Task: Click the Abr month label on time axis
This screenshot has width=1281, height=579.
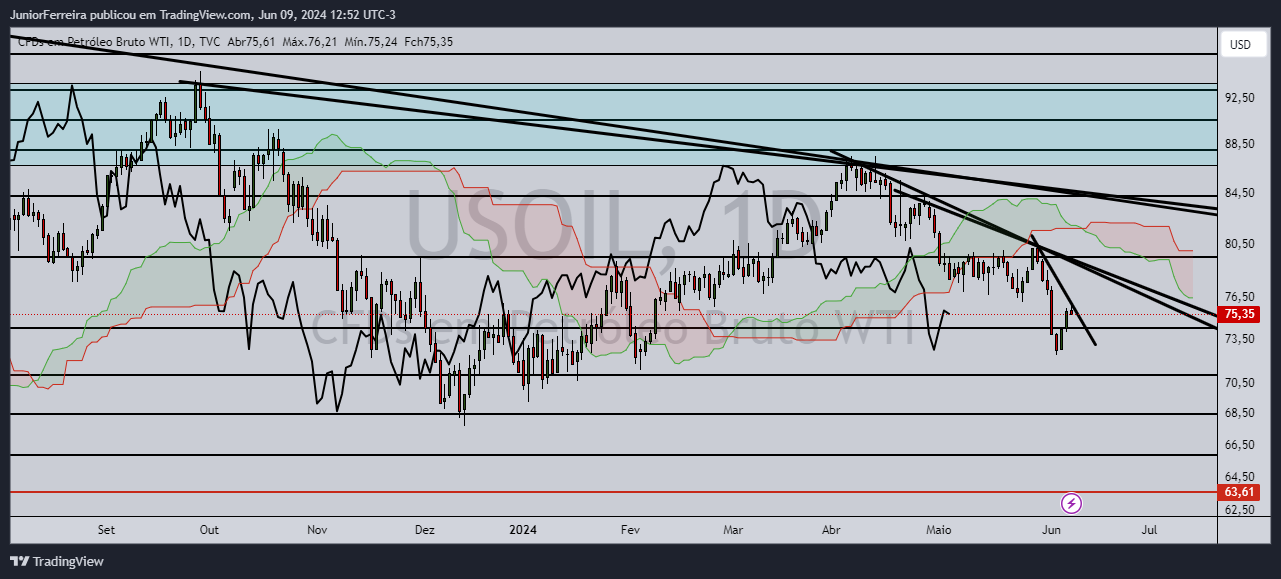Action: (830, 530)
